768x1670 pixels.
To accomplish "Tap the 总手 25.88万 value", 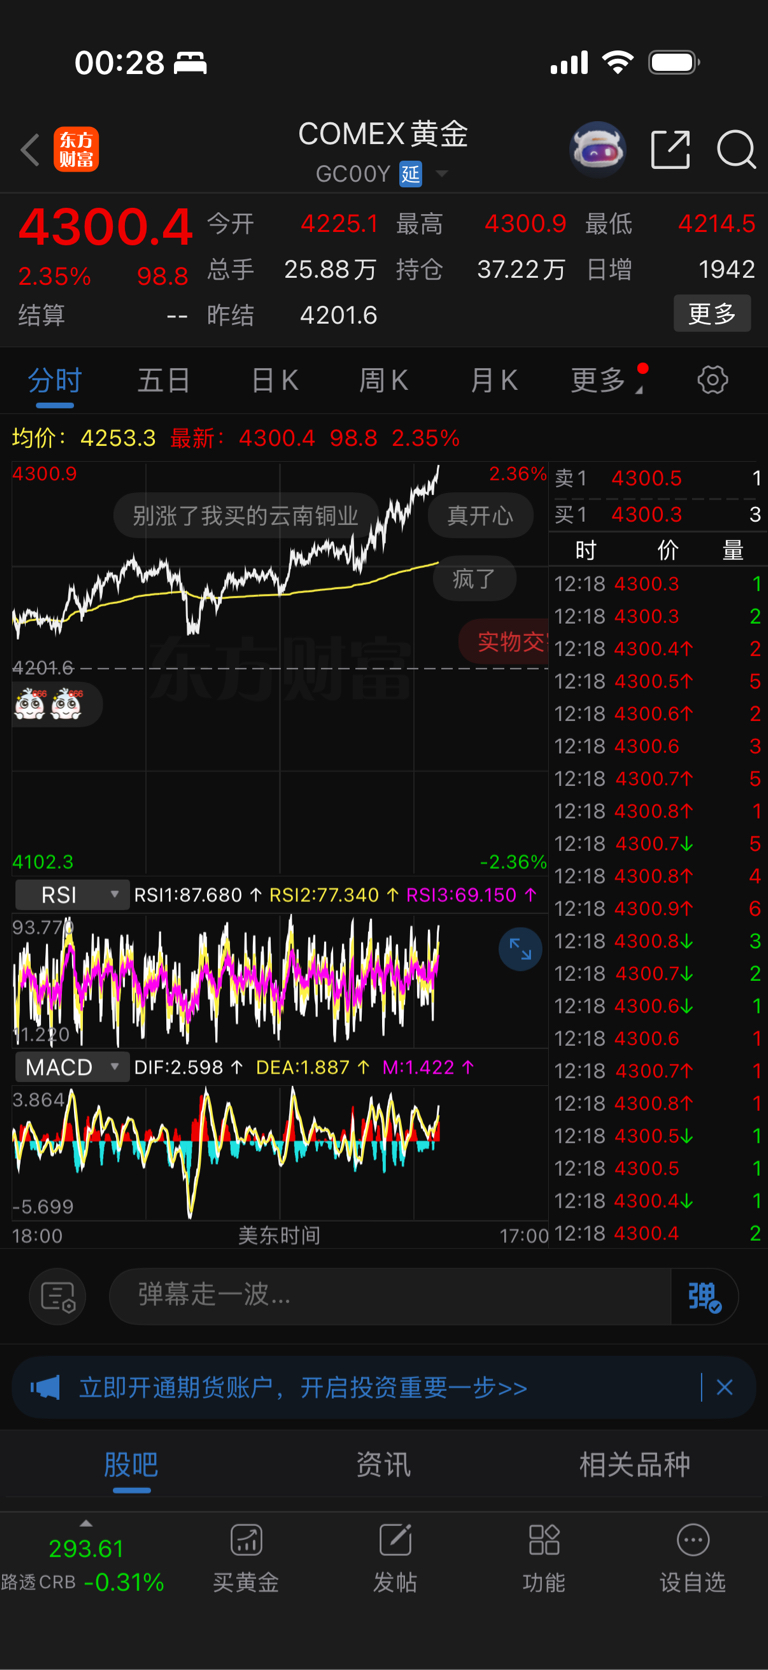I will [x=330, y=269].
